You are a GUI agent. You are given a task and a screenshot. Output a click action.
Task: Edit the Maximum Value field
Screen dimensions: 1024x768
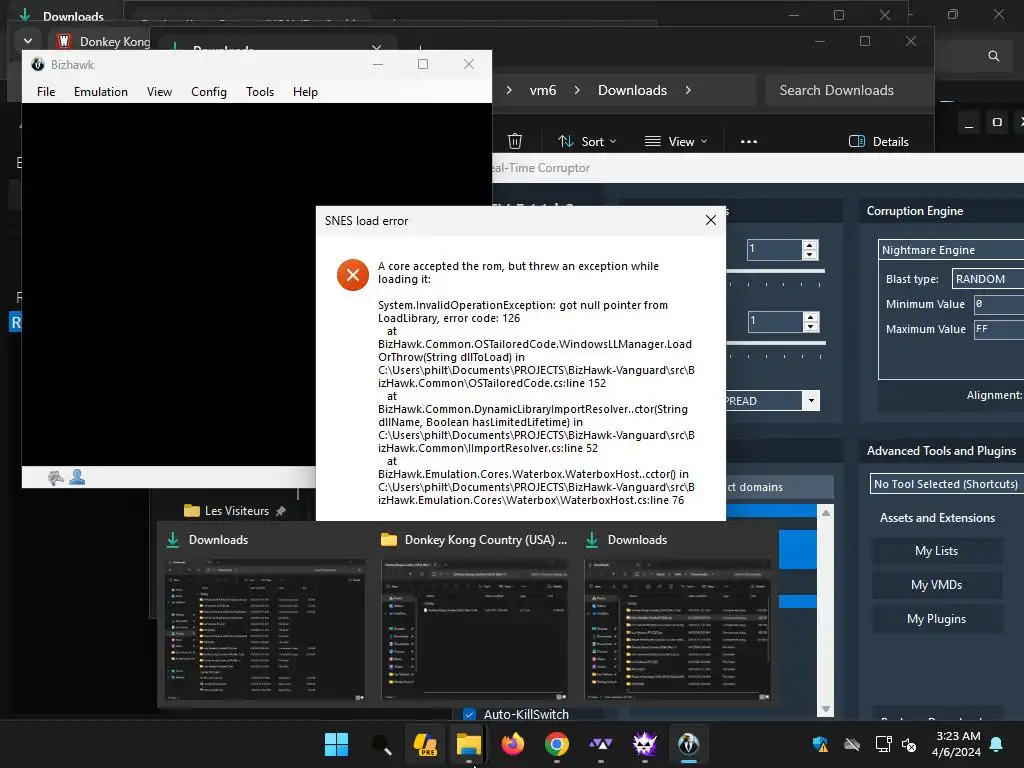click(x=999, y=328)
